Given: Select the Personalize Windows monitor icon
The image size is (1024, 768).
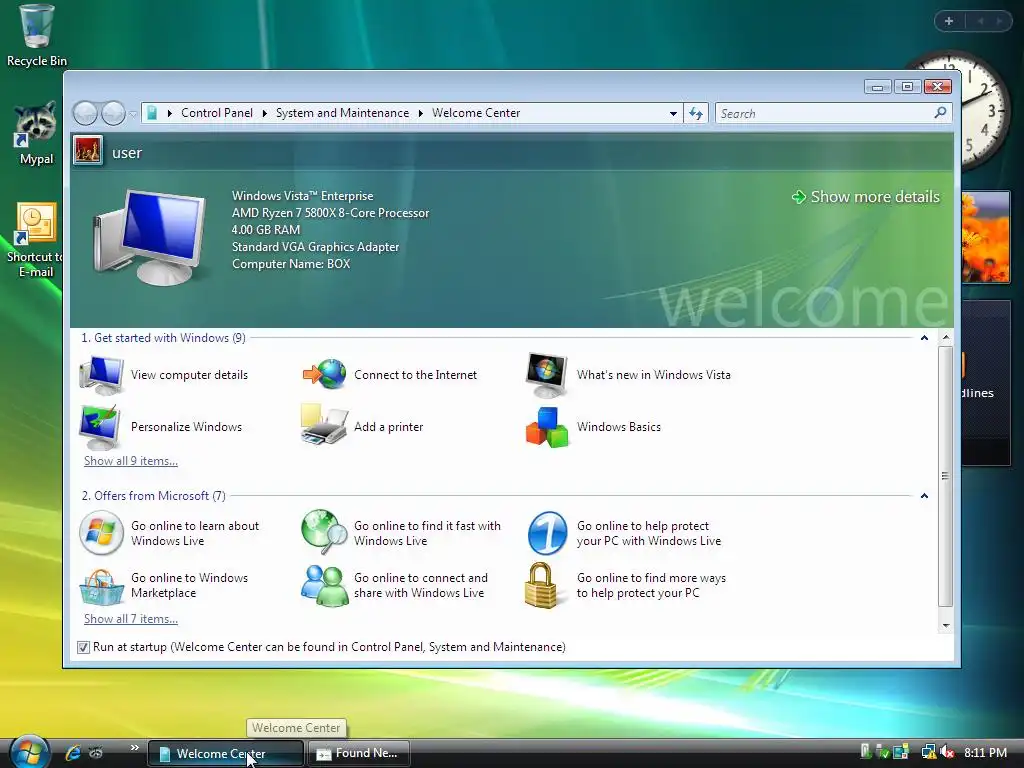Looking at the screenshot, I should 100,426.
